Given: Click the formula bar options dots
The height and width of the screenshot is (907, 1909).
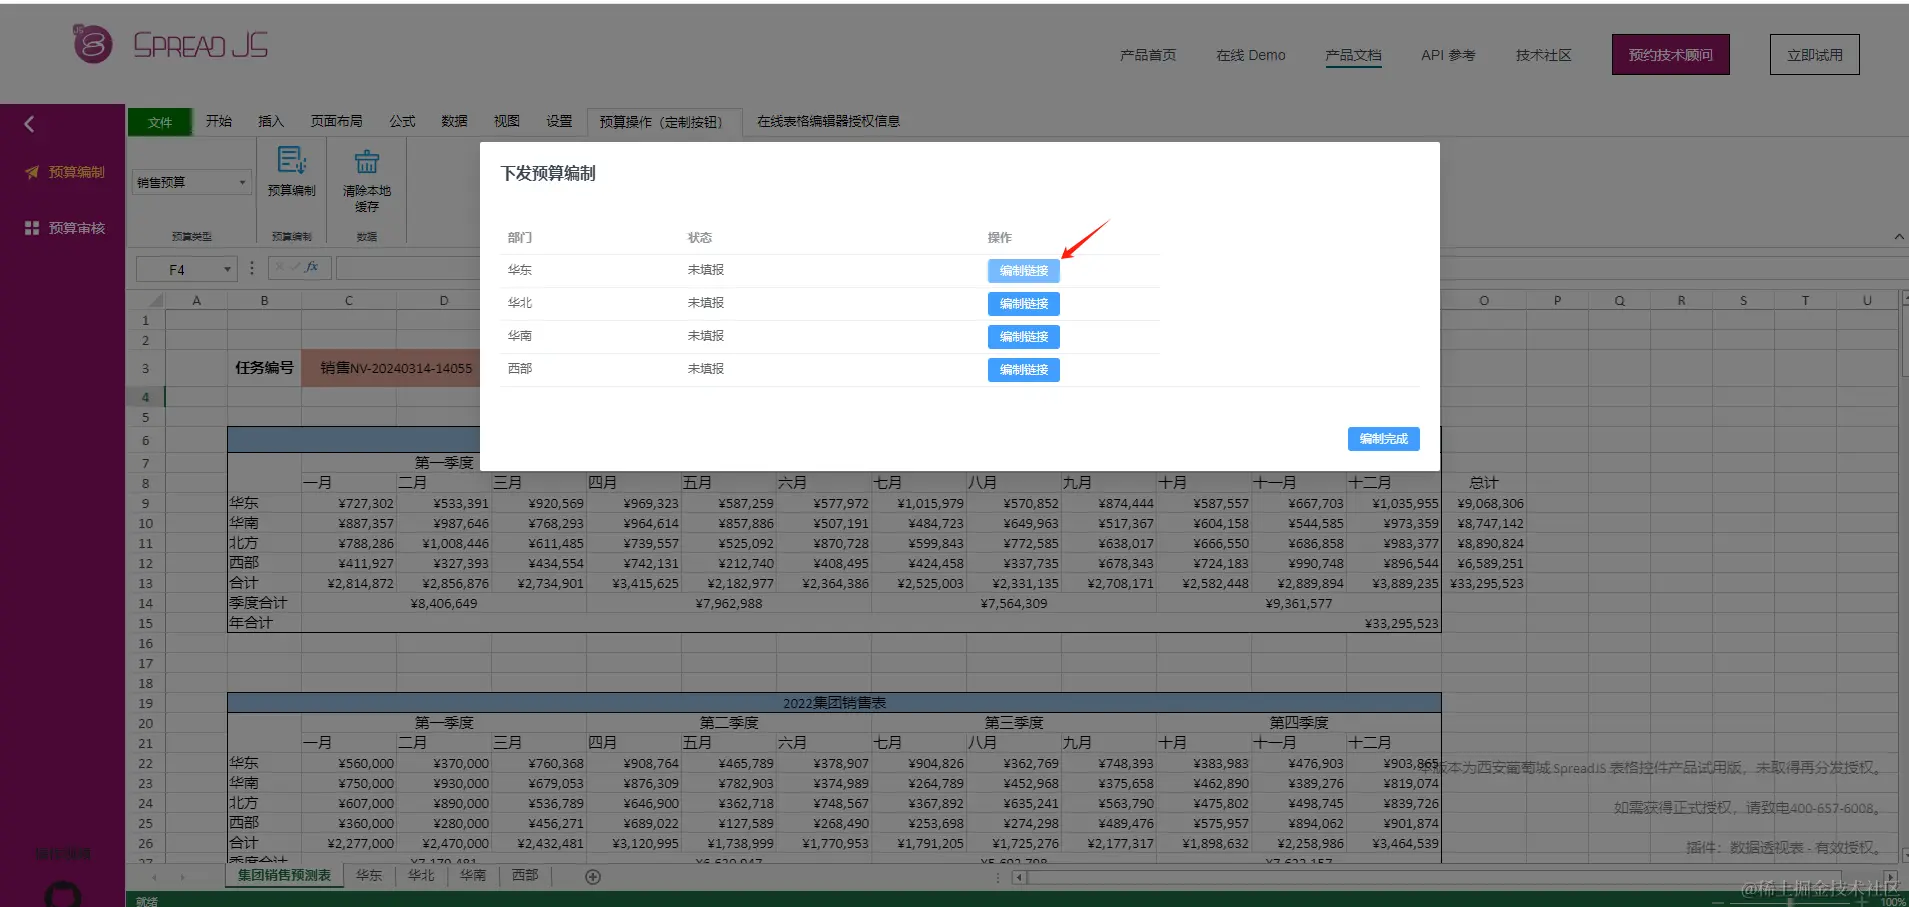Looking at the screenshot, I should pos(252,268).
